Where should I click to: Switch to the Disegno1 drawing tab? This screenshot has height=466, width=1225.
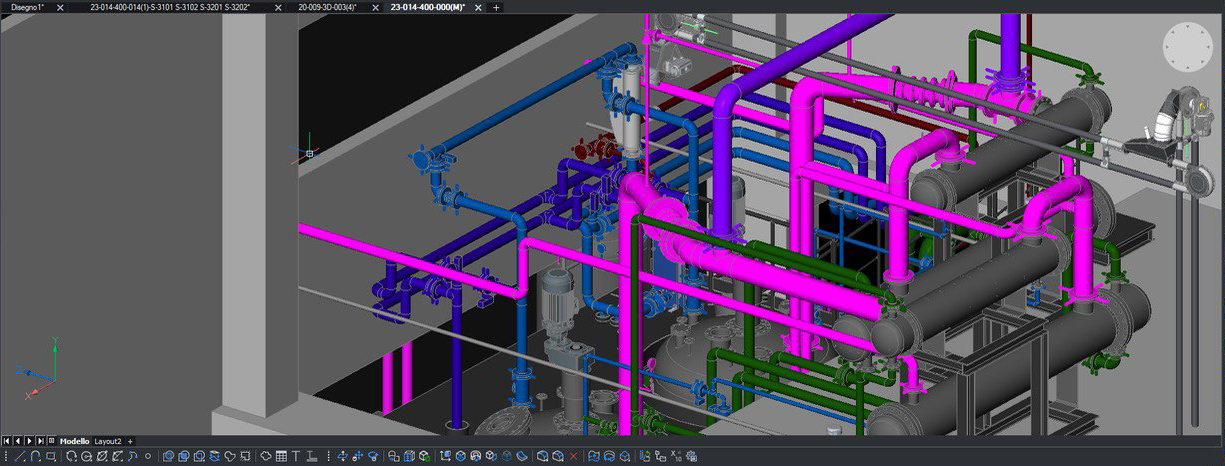[27, 7]
